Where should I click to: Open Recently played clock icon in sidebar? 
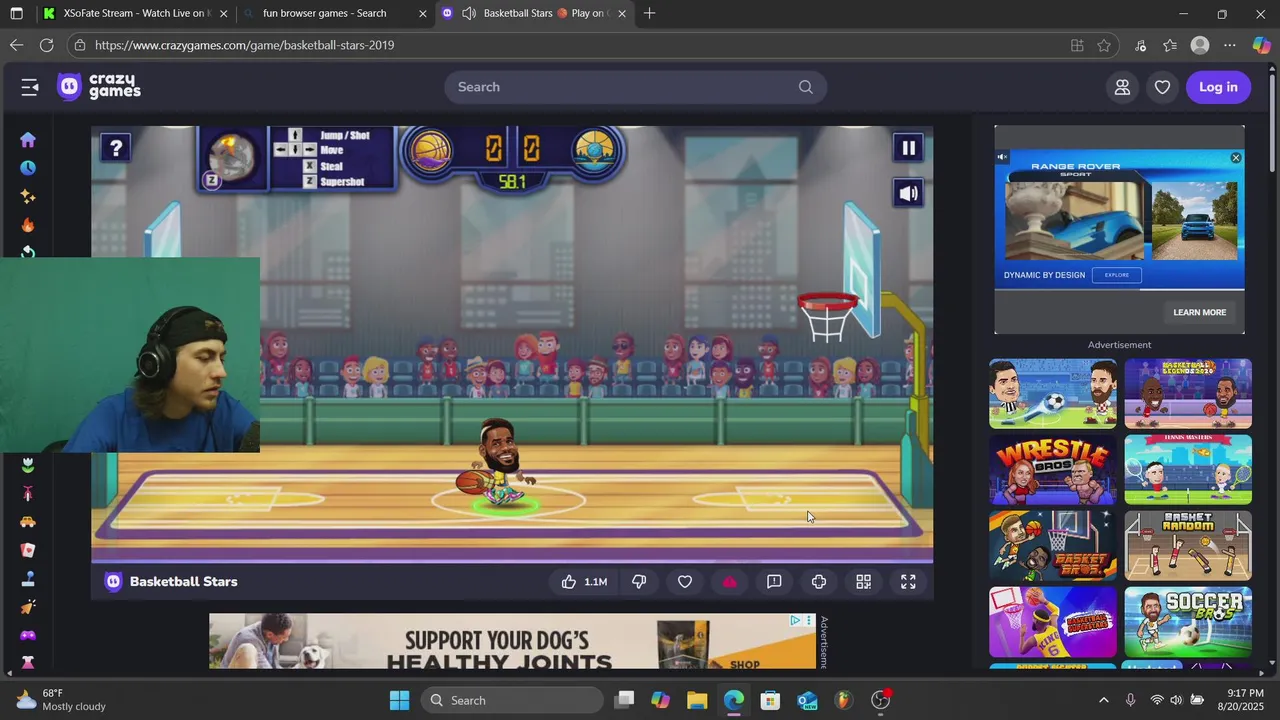[x=28, y=168]
